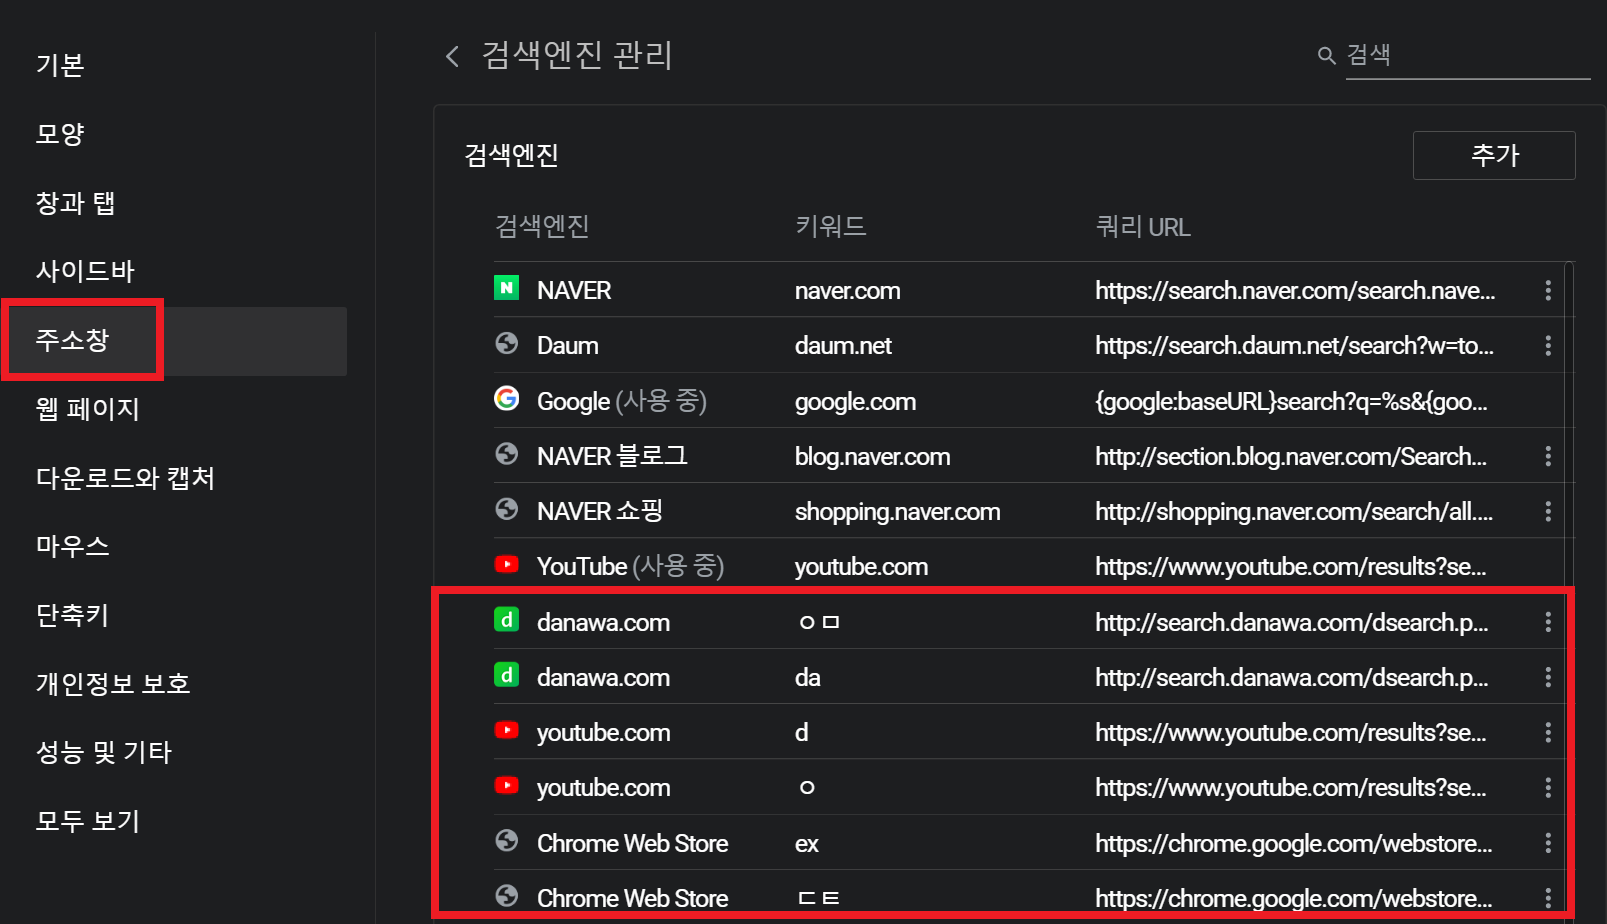
Task: Click the 검색 settings search field
Action: 1467,55
